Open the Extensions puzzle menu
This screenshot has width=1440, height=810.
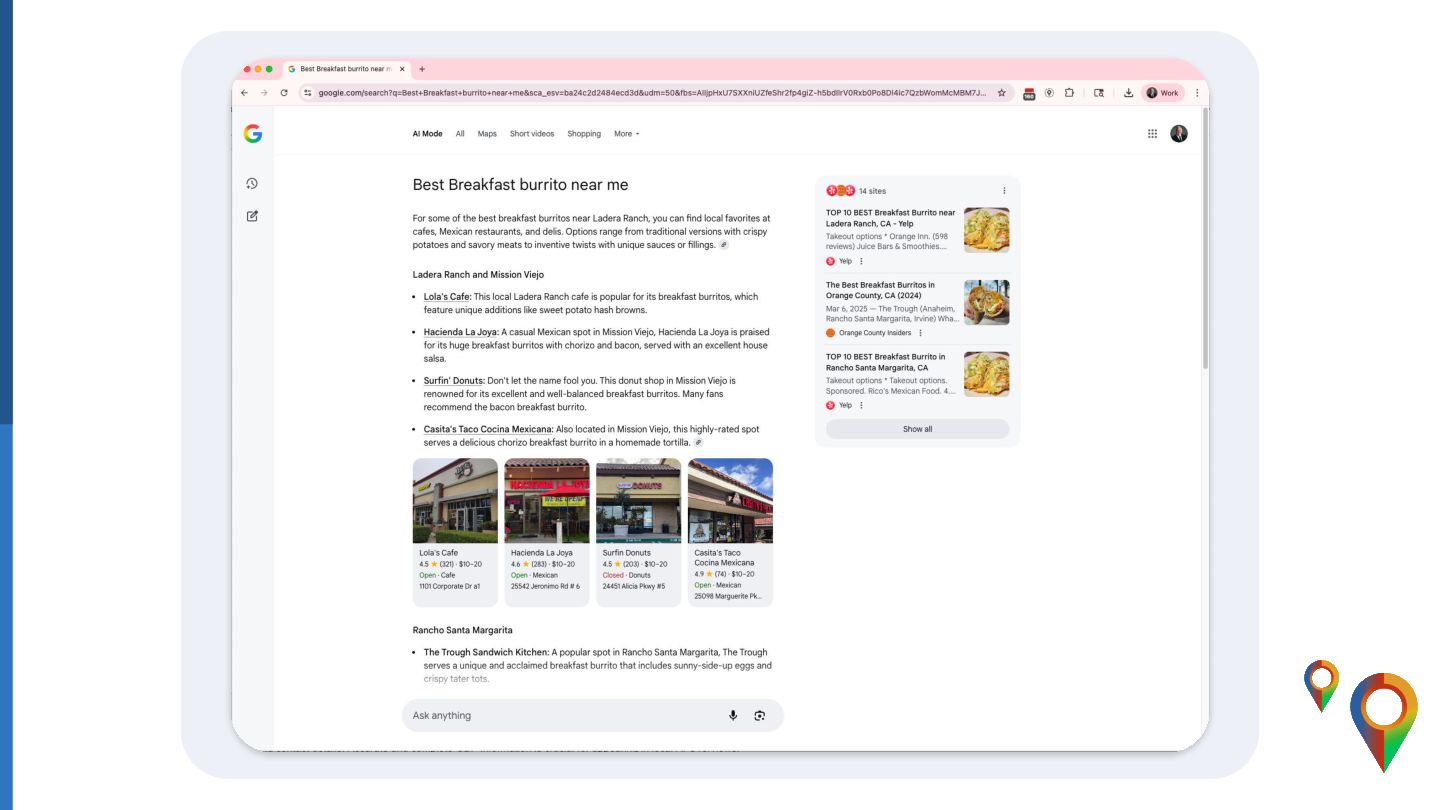point(1069,93)
